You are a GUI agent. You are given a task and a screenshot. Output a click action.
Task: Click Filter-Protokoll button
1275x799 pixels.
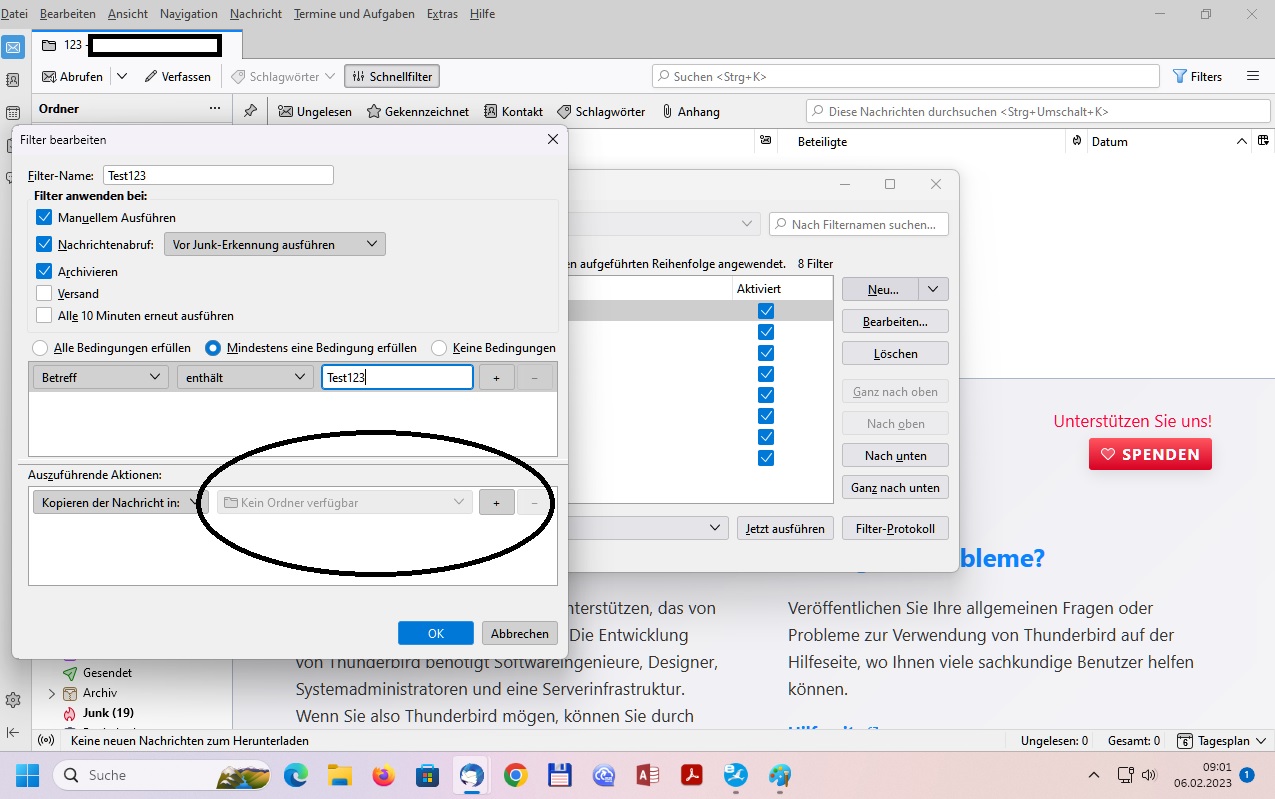click(895, 528)
